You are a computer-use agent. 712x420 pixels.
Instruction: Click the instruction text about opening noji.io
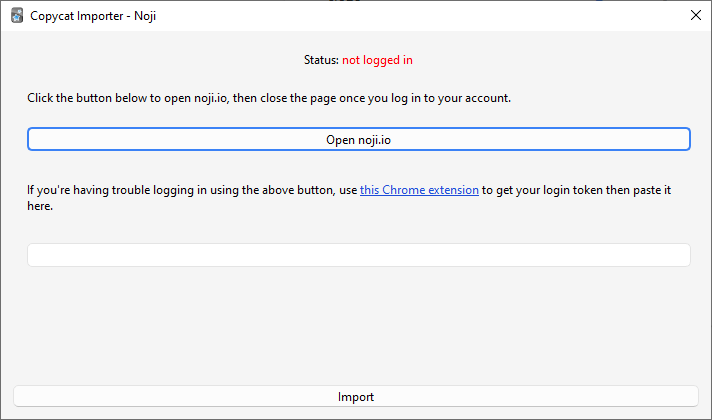tap(269, 98)
